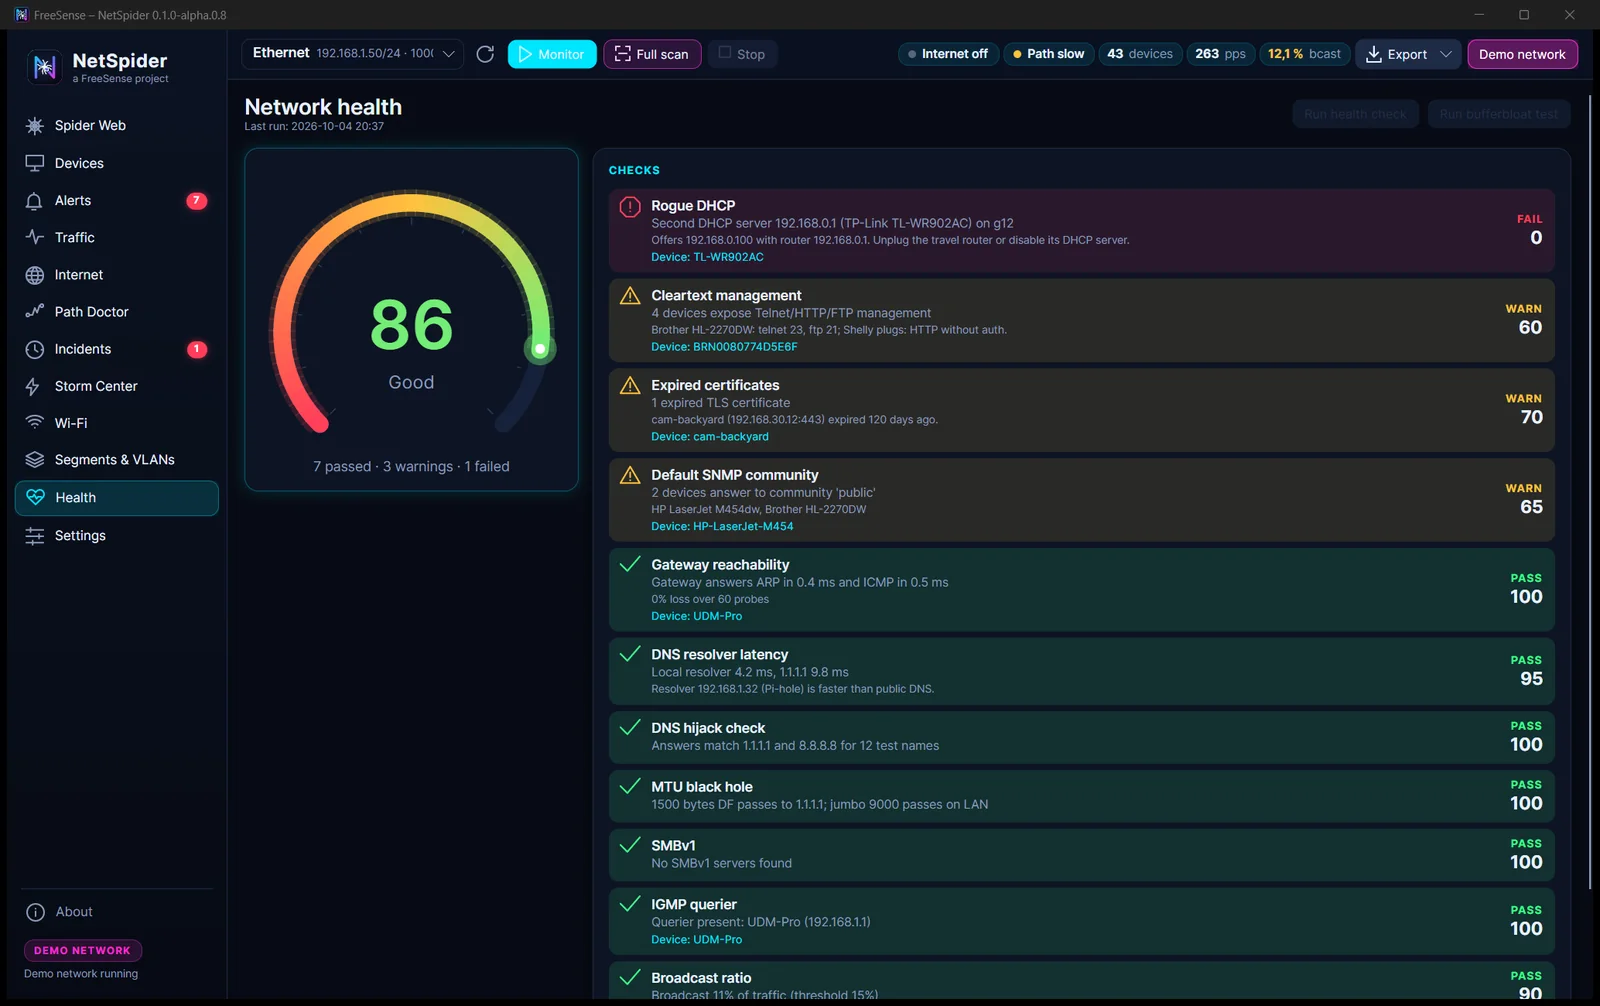The width and height of the screenshot is (1600, 1006).
Task: Open About info icon
Action: tap(35, 912)
